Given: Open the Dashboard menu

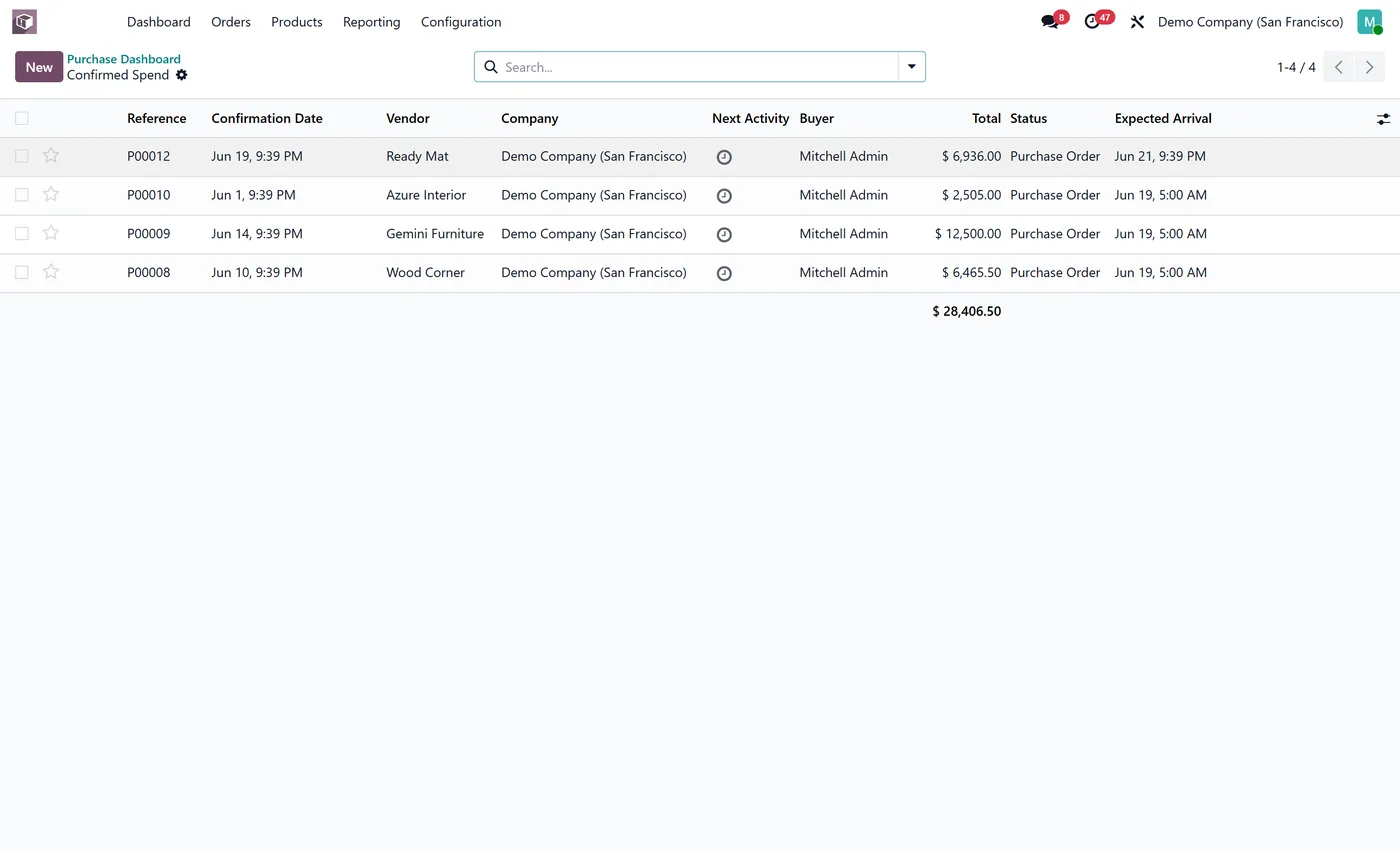Looking at the screenshot, I should [x=158, y=22].
